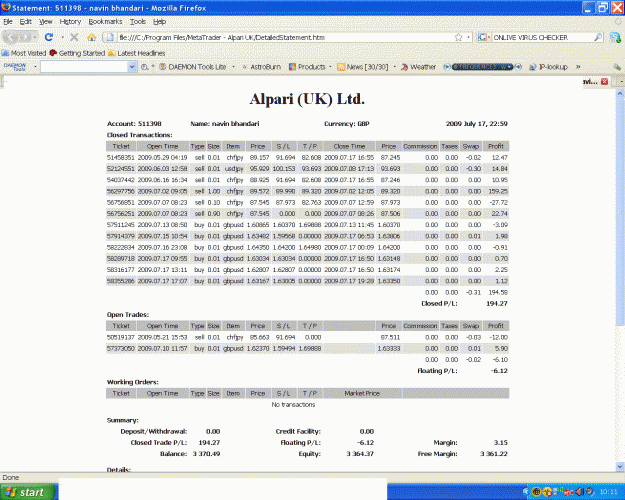Screen dimensions: 625x500
Task: Bookmark this page with the star icon
Action: pos(458,37)
